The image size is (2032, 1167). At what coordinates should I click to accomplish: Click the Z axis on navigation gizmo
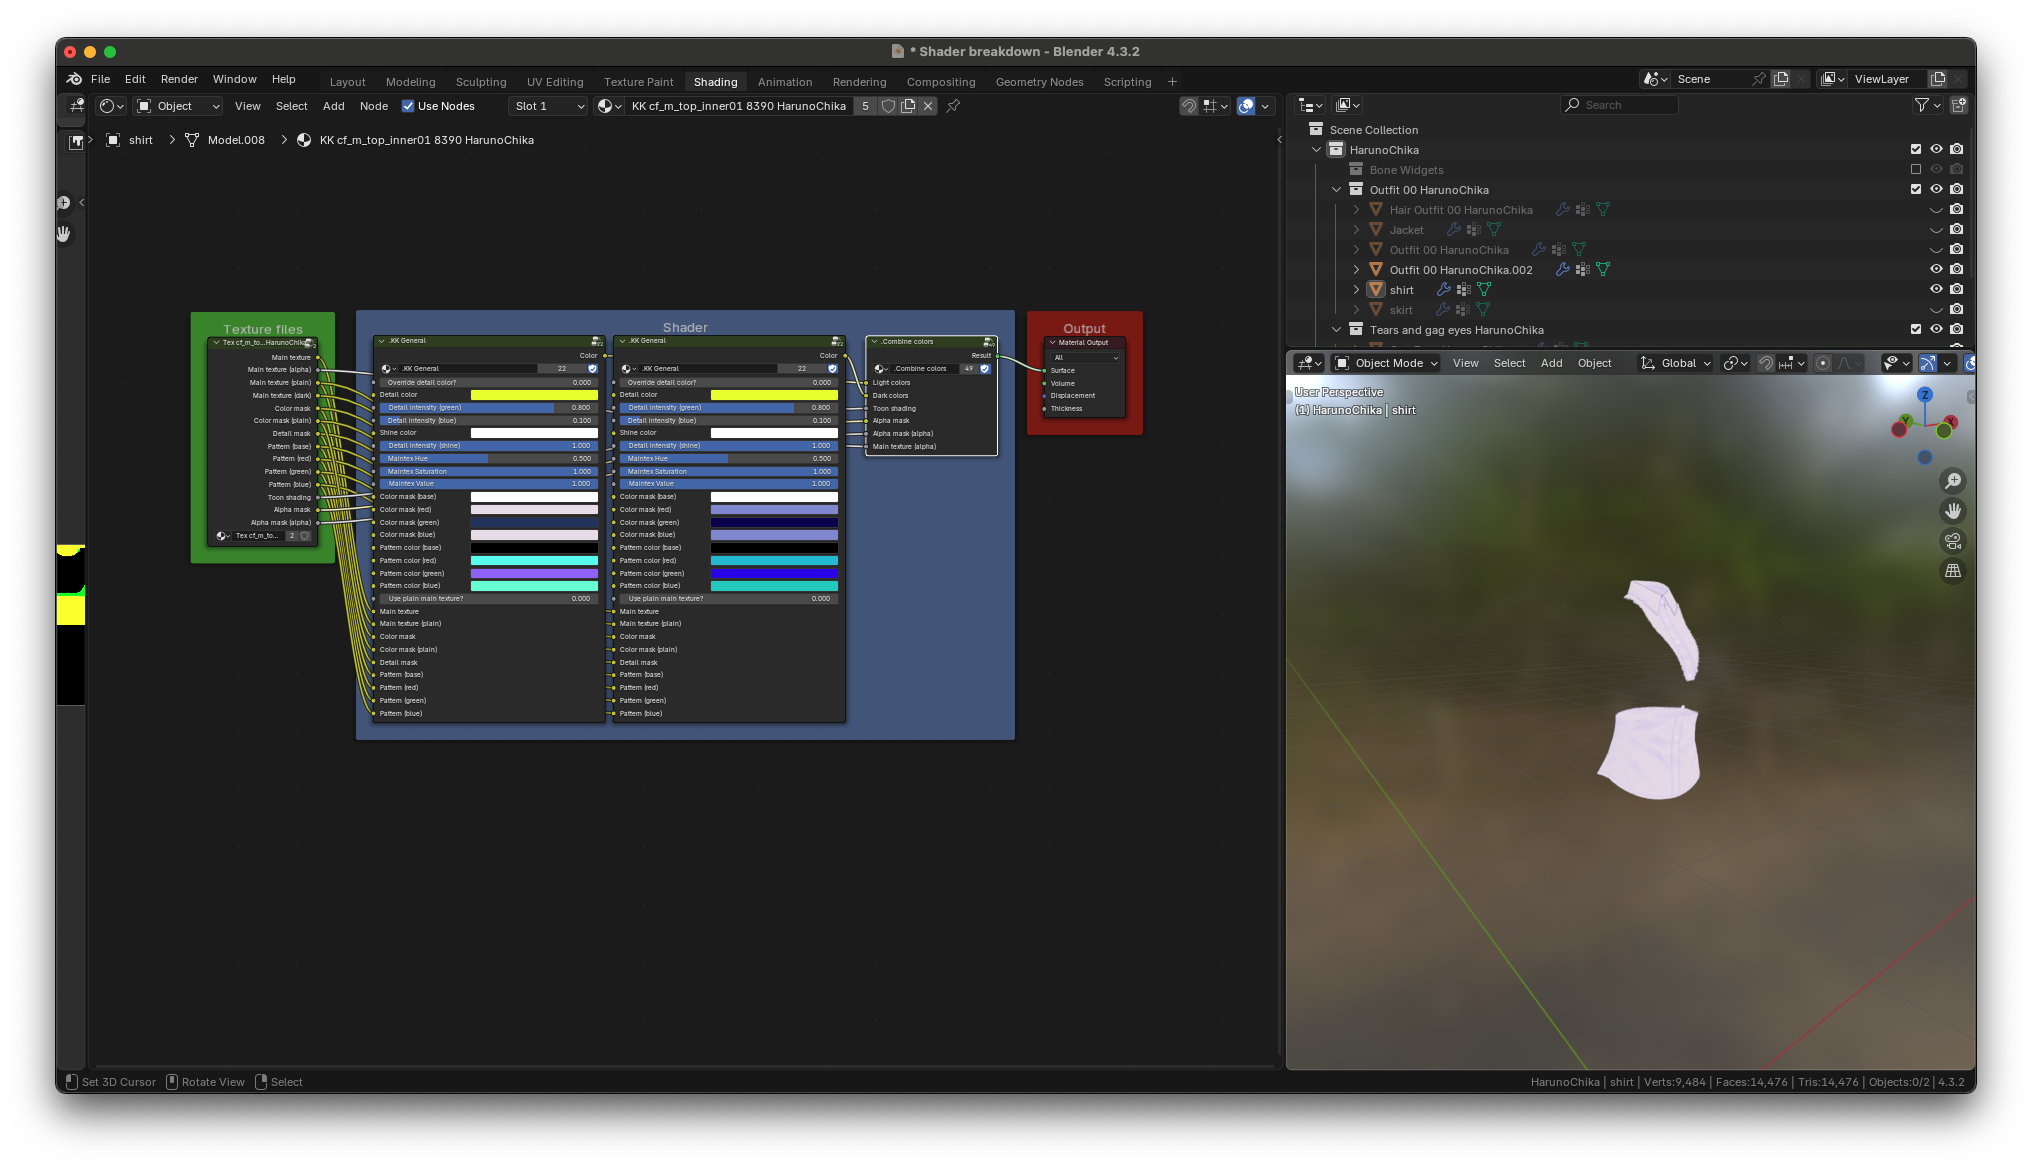[1925, 395]
